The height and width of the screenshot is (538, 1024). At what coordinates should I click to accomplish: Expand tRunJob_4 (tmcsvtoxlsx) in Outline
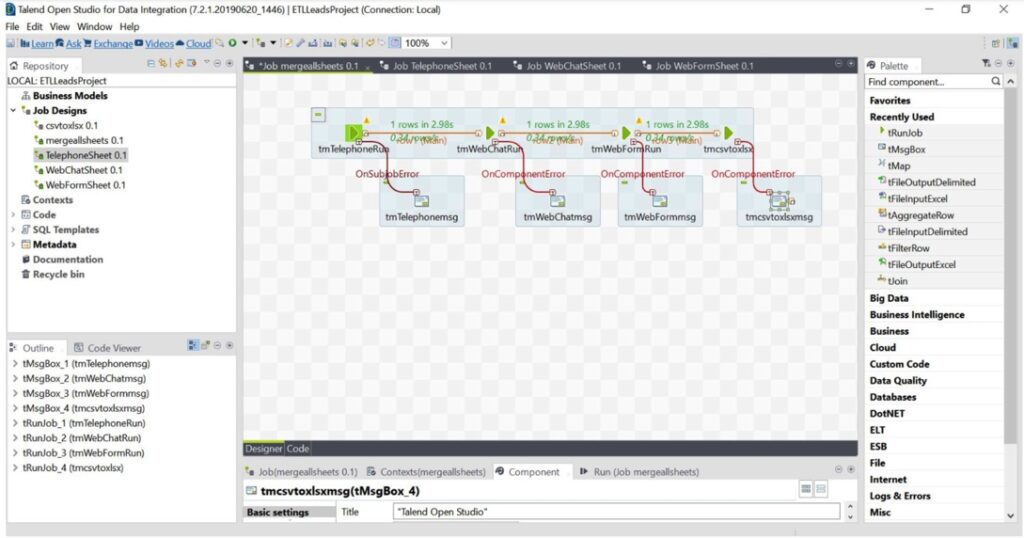coord(15,467)
